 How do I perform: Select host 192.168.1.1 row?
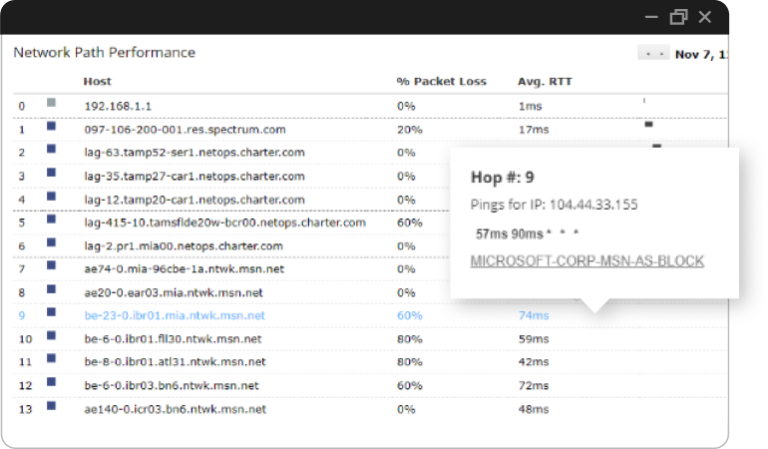[x=116, y=105]
